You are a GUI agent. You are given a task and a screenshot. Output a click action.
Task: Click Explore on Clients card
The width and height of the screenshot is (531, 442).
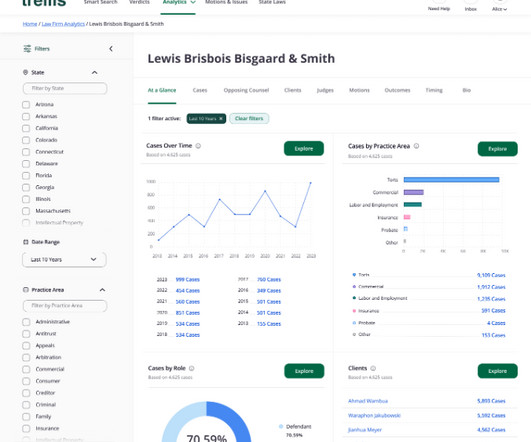[497, 371]
